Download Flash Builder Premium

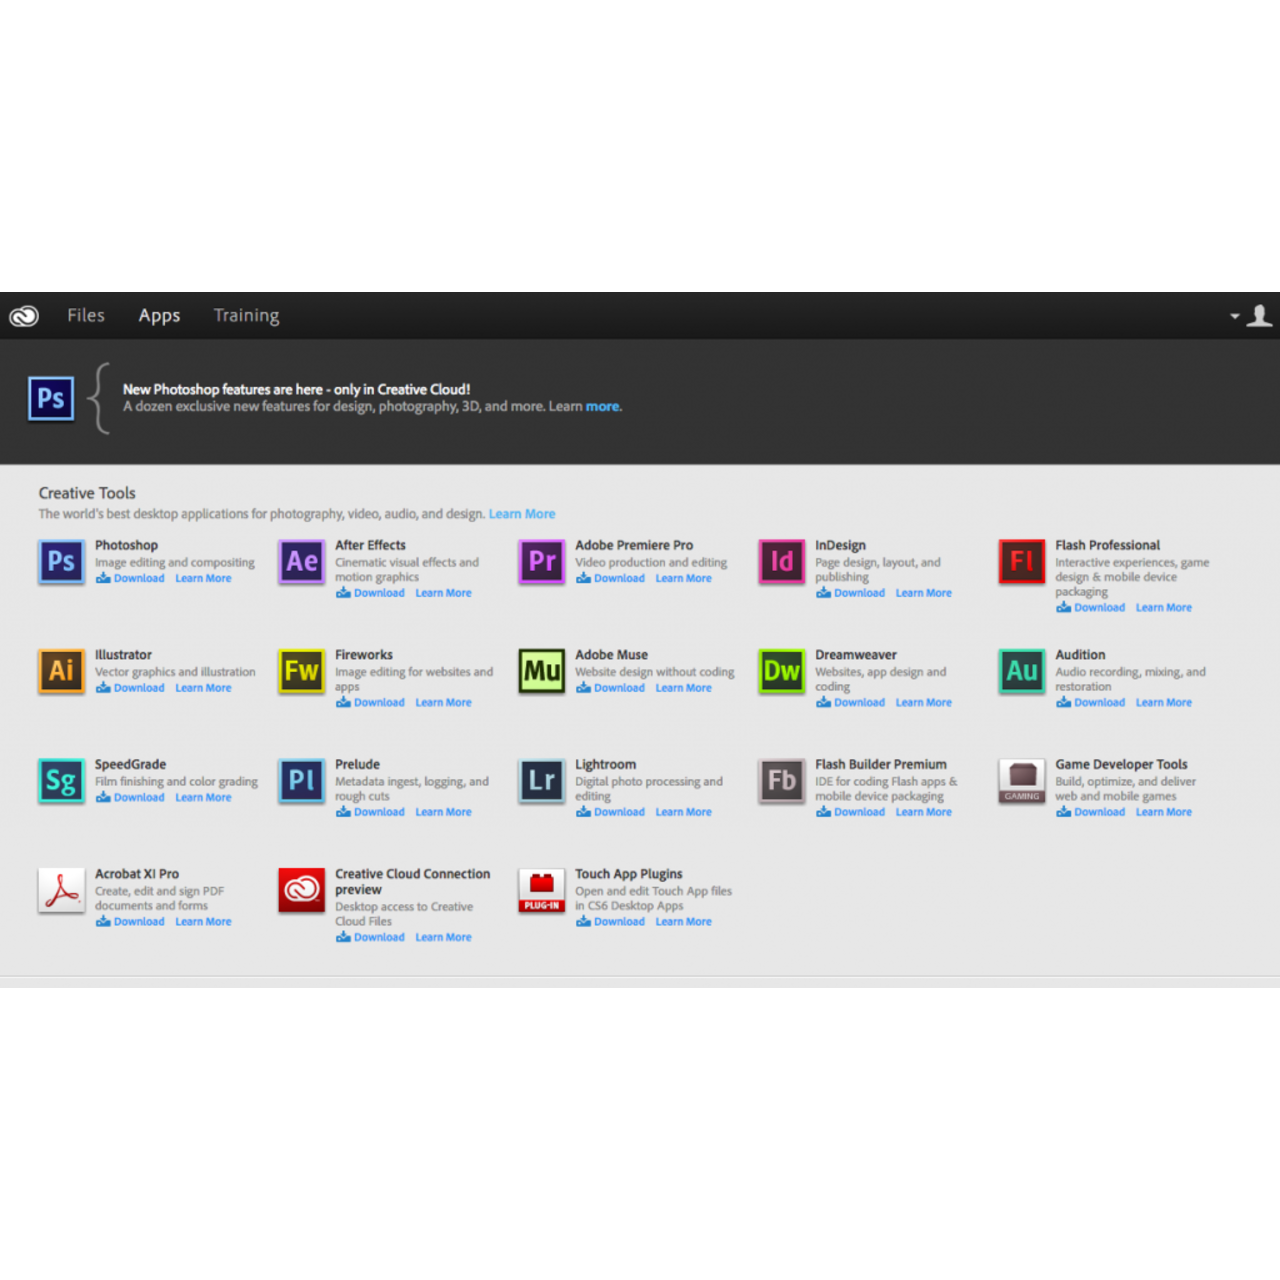pos(850,812)
